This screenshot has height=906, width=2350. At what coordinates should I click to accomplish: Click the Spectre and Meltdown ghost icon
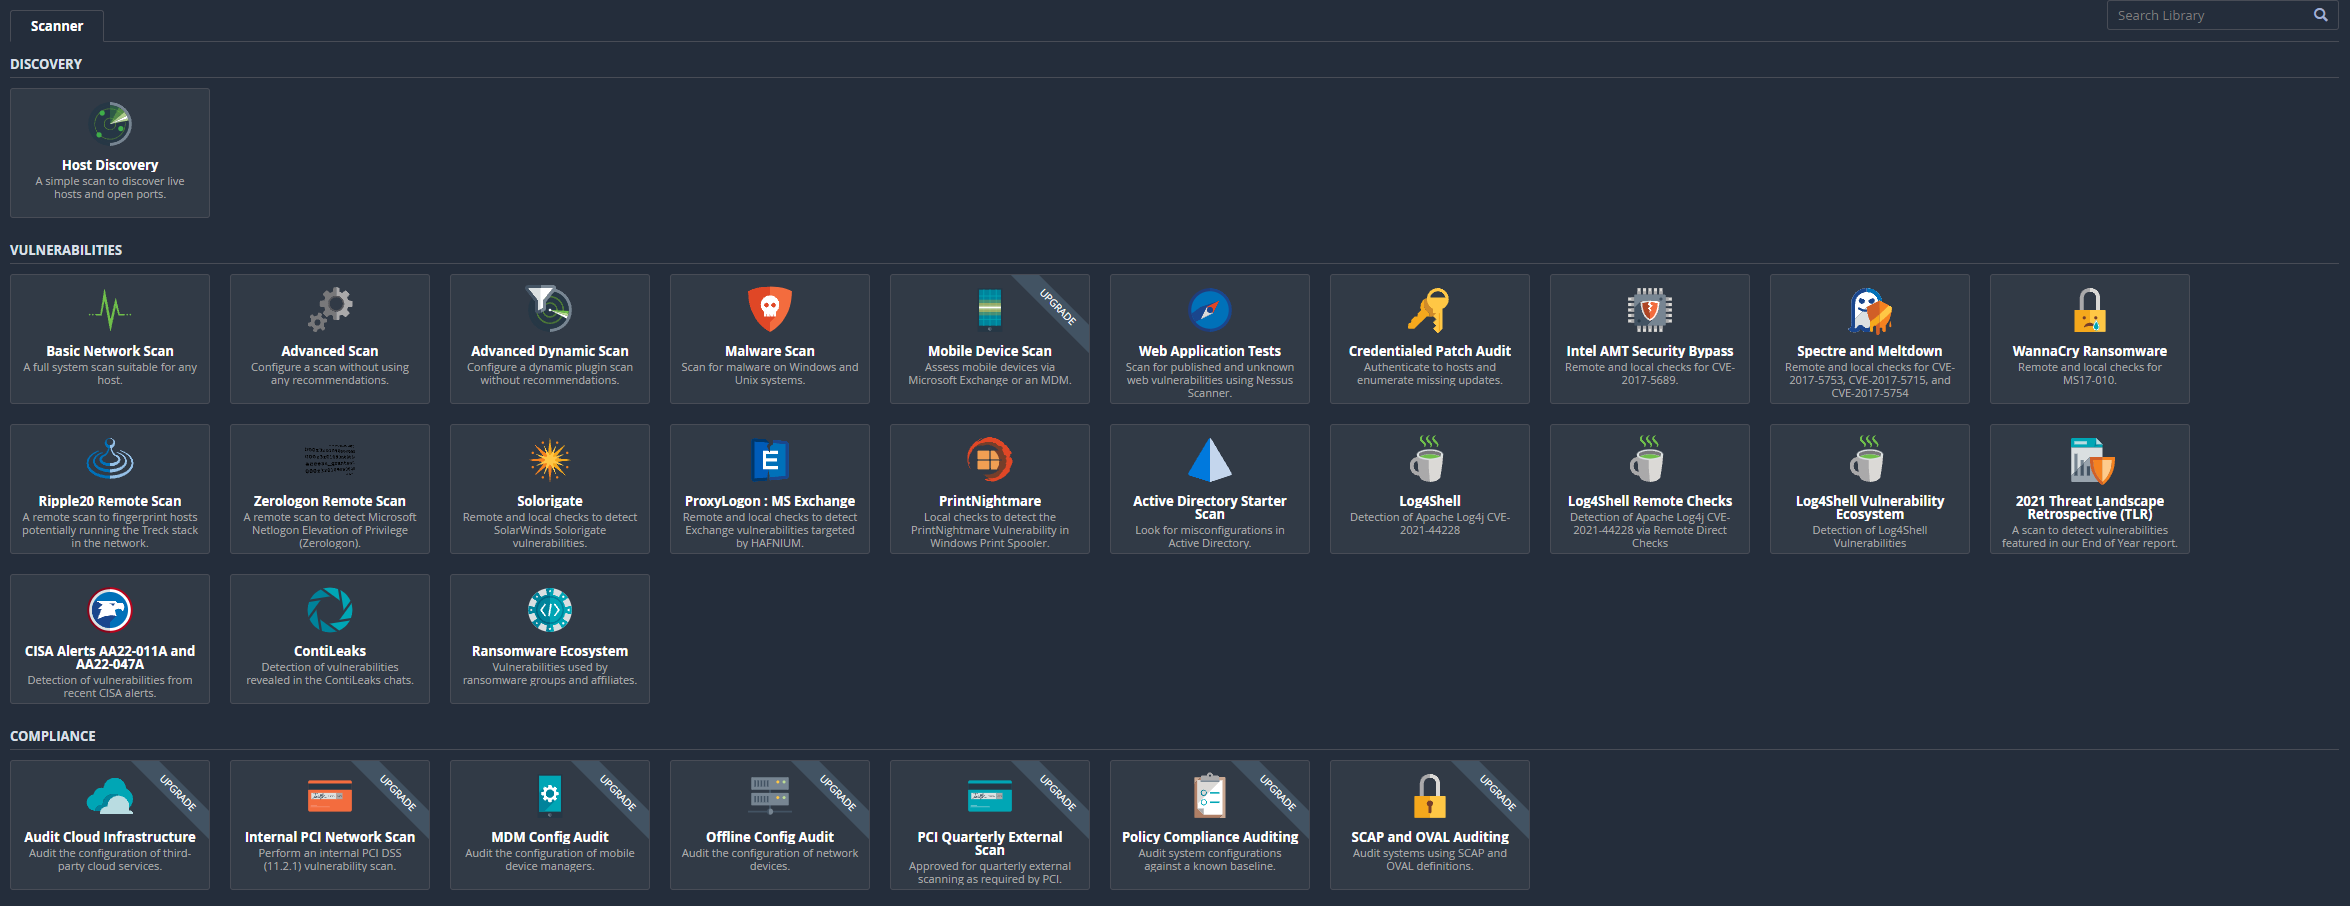[x=1870, y=310]
